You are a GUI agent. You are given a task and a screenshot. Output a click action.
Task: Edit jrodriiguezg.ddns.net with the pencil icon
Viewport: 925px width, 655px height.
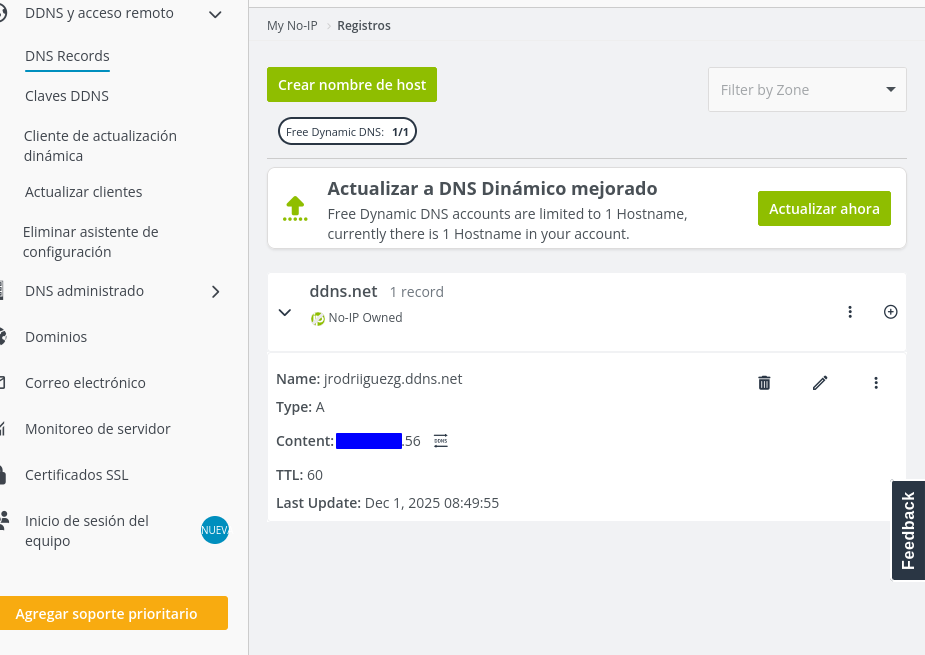(820, 383)
